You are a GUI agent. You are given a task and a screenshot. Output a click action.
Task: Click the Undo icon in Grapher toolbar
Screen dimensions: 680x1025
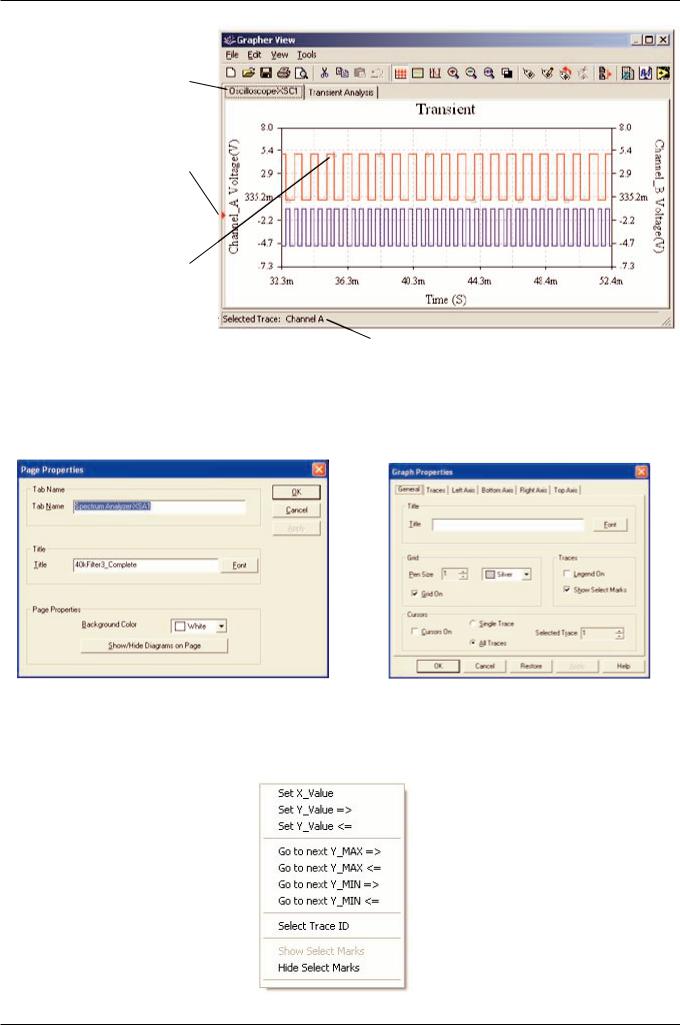(x=377, y=73)
